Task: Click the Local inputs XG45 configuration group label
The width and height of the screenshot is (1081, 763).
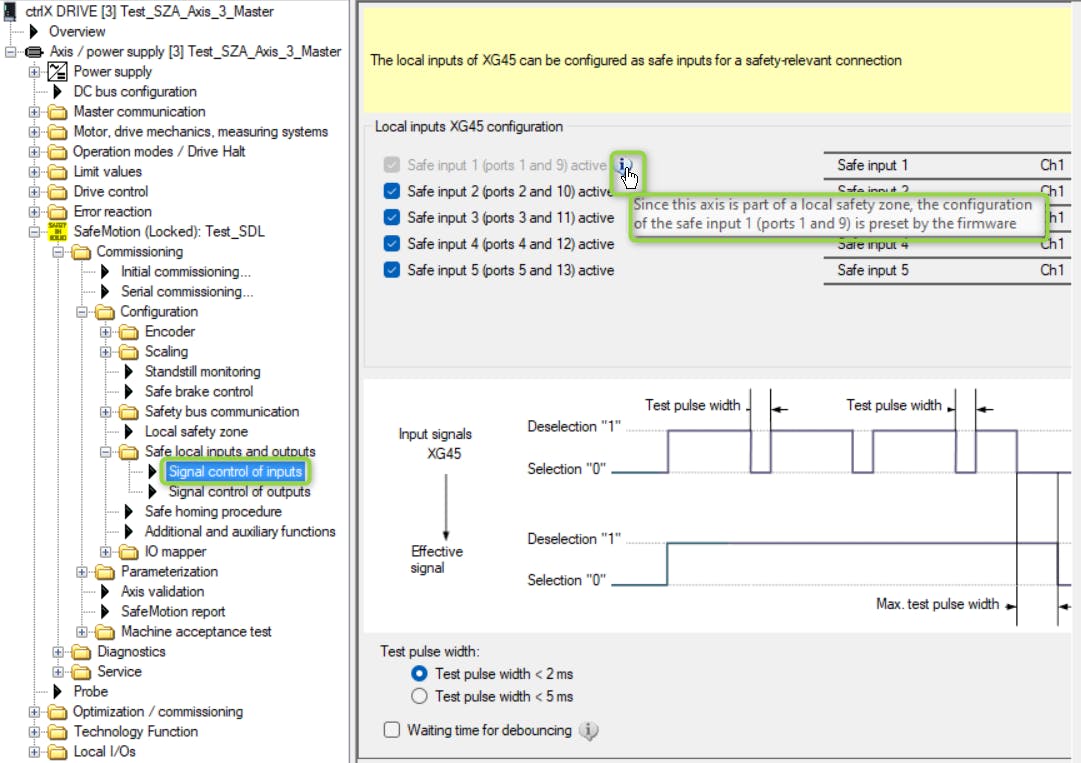Action: (x=469, y=126)
